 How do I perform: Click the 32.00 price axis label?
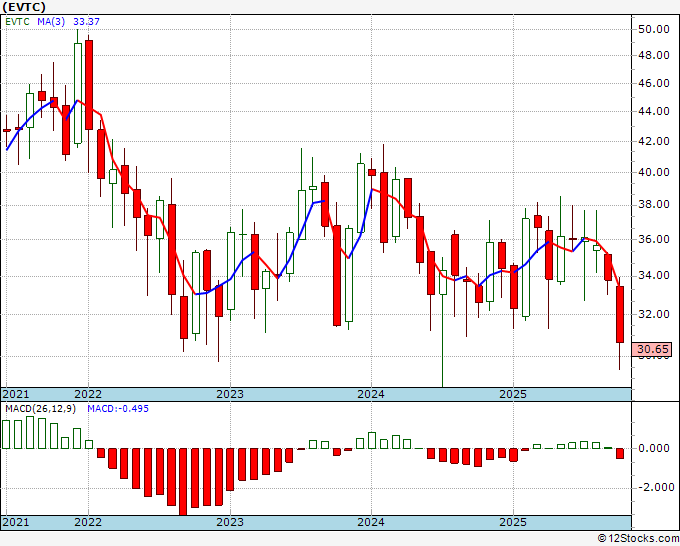tap(654, 314)
